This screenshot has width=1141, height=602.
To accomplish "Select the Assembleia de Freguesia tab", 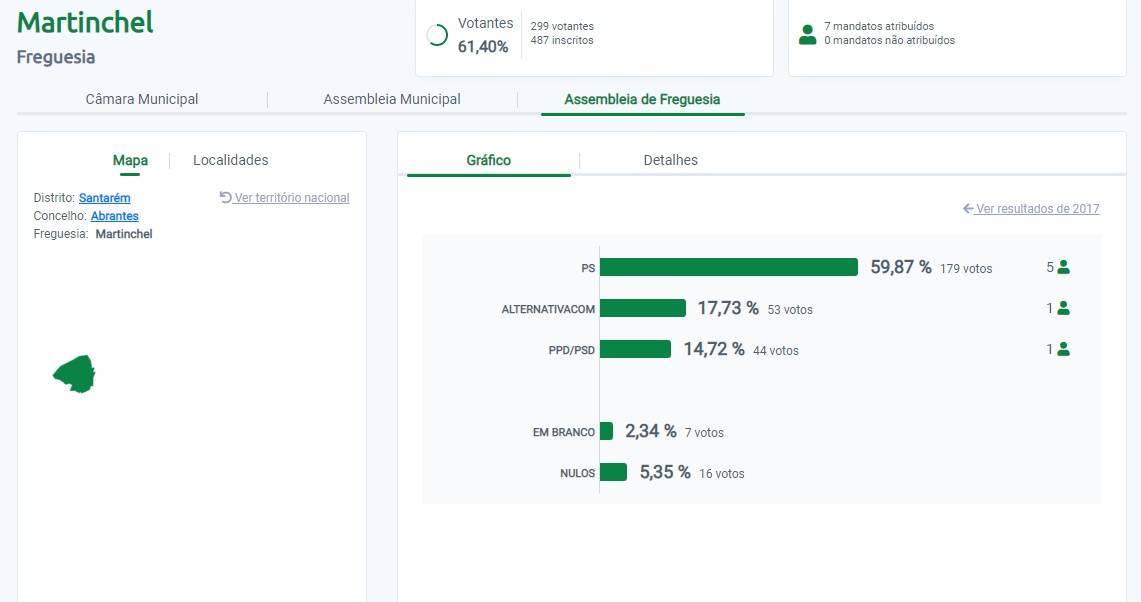I will pos(642,99).
